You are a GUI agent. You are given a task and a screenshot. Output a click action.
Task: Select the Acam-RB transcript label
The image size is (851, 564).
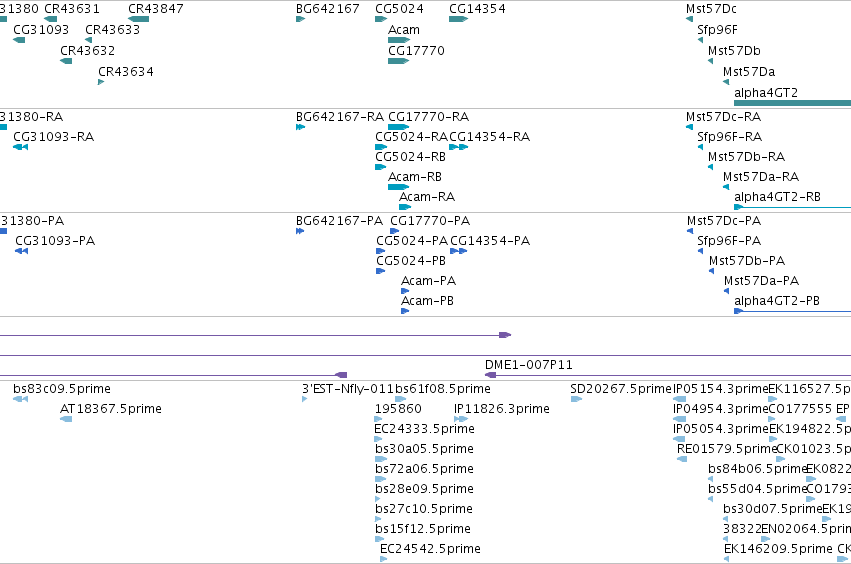(415, 177)
